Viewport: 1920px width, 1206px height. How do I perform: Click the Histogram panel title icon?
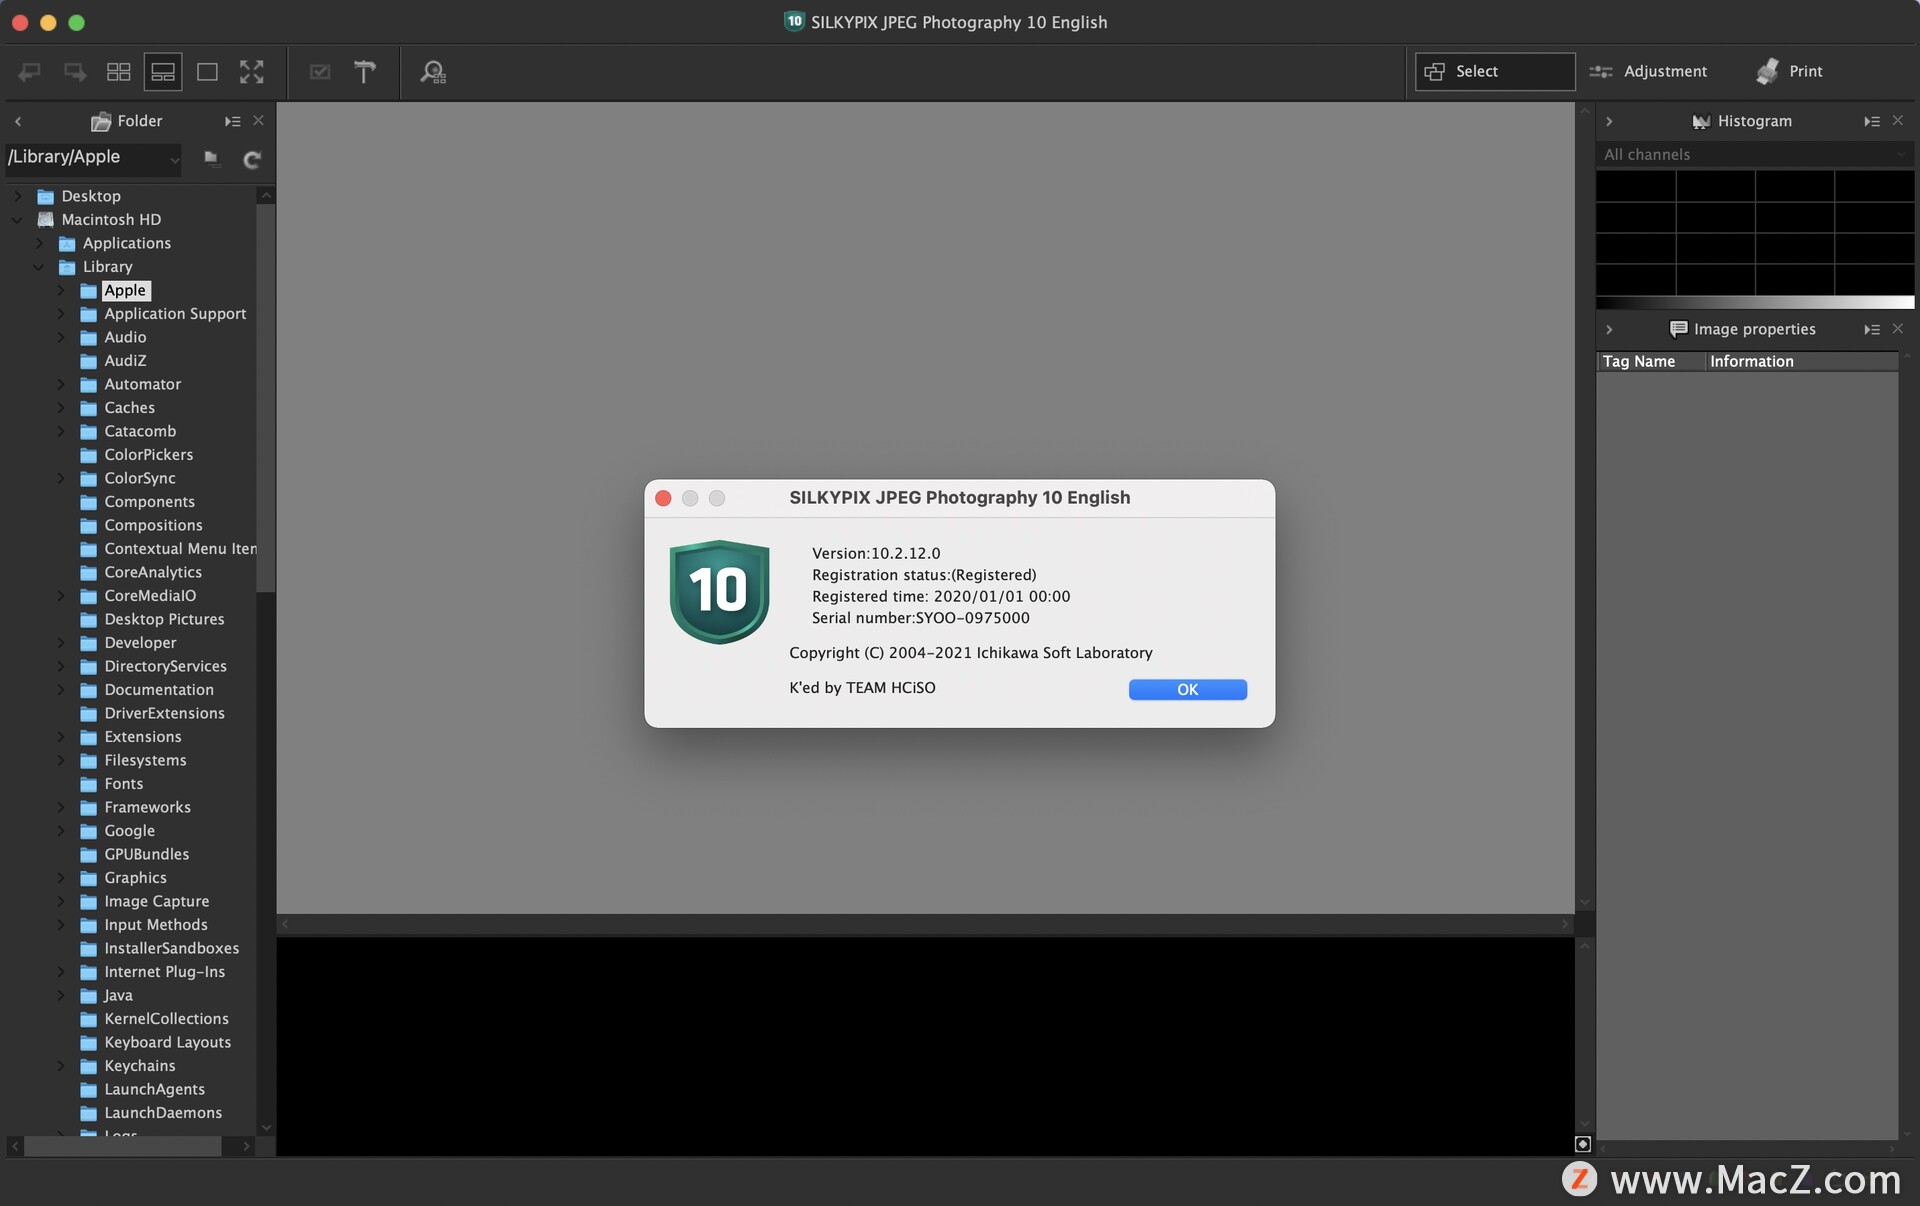tap(1700, 122)
